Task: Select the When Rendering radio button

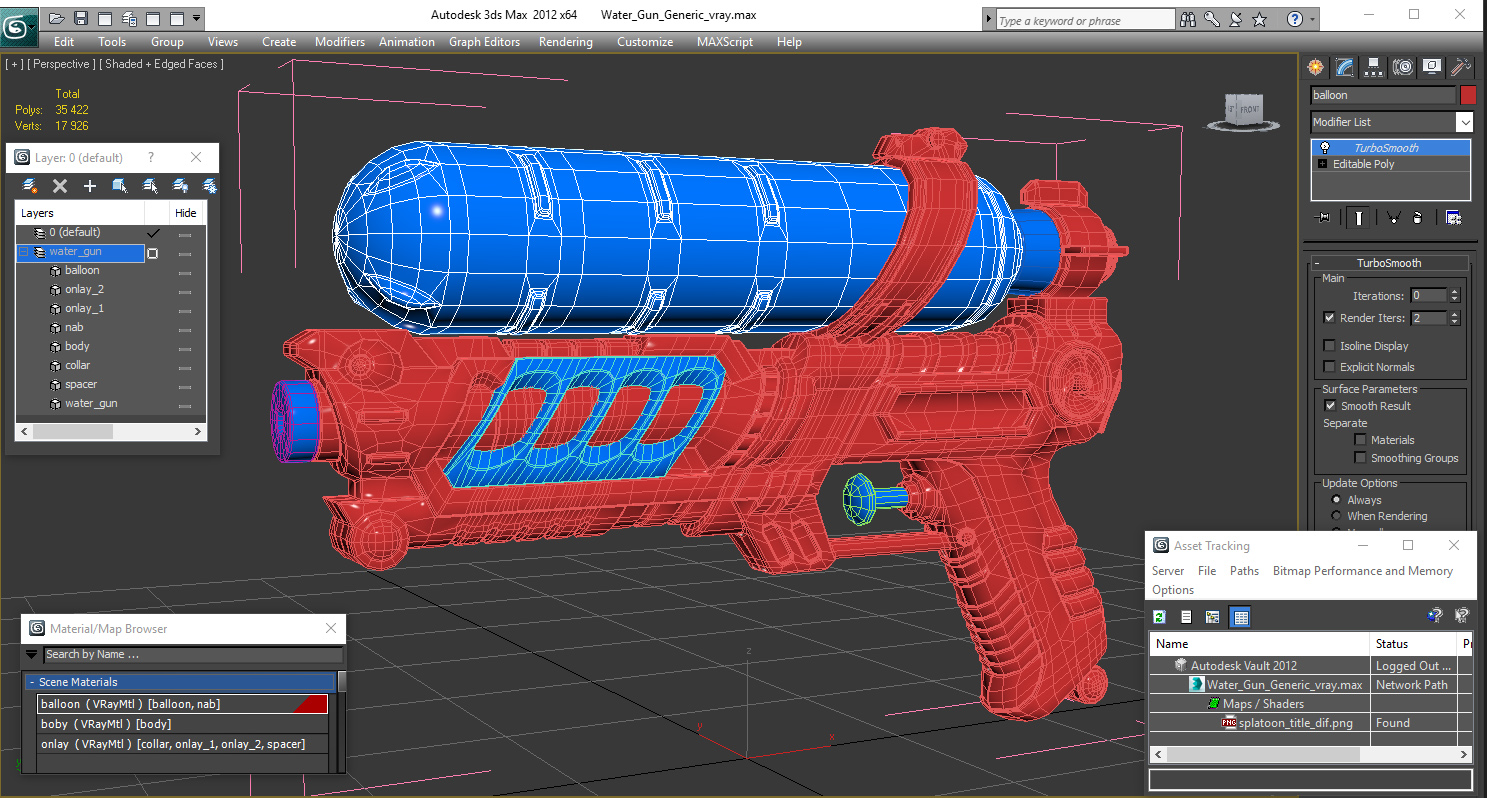Action: point(1336,516)
